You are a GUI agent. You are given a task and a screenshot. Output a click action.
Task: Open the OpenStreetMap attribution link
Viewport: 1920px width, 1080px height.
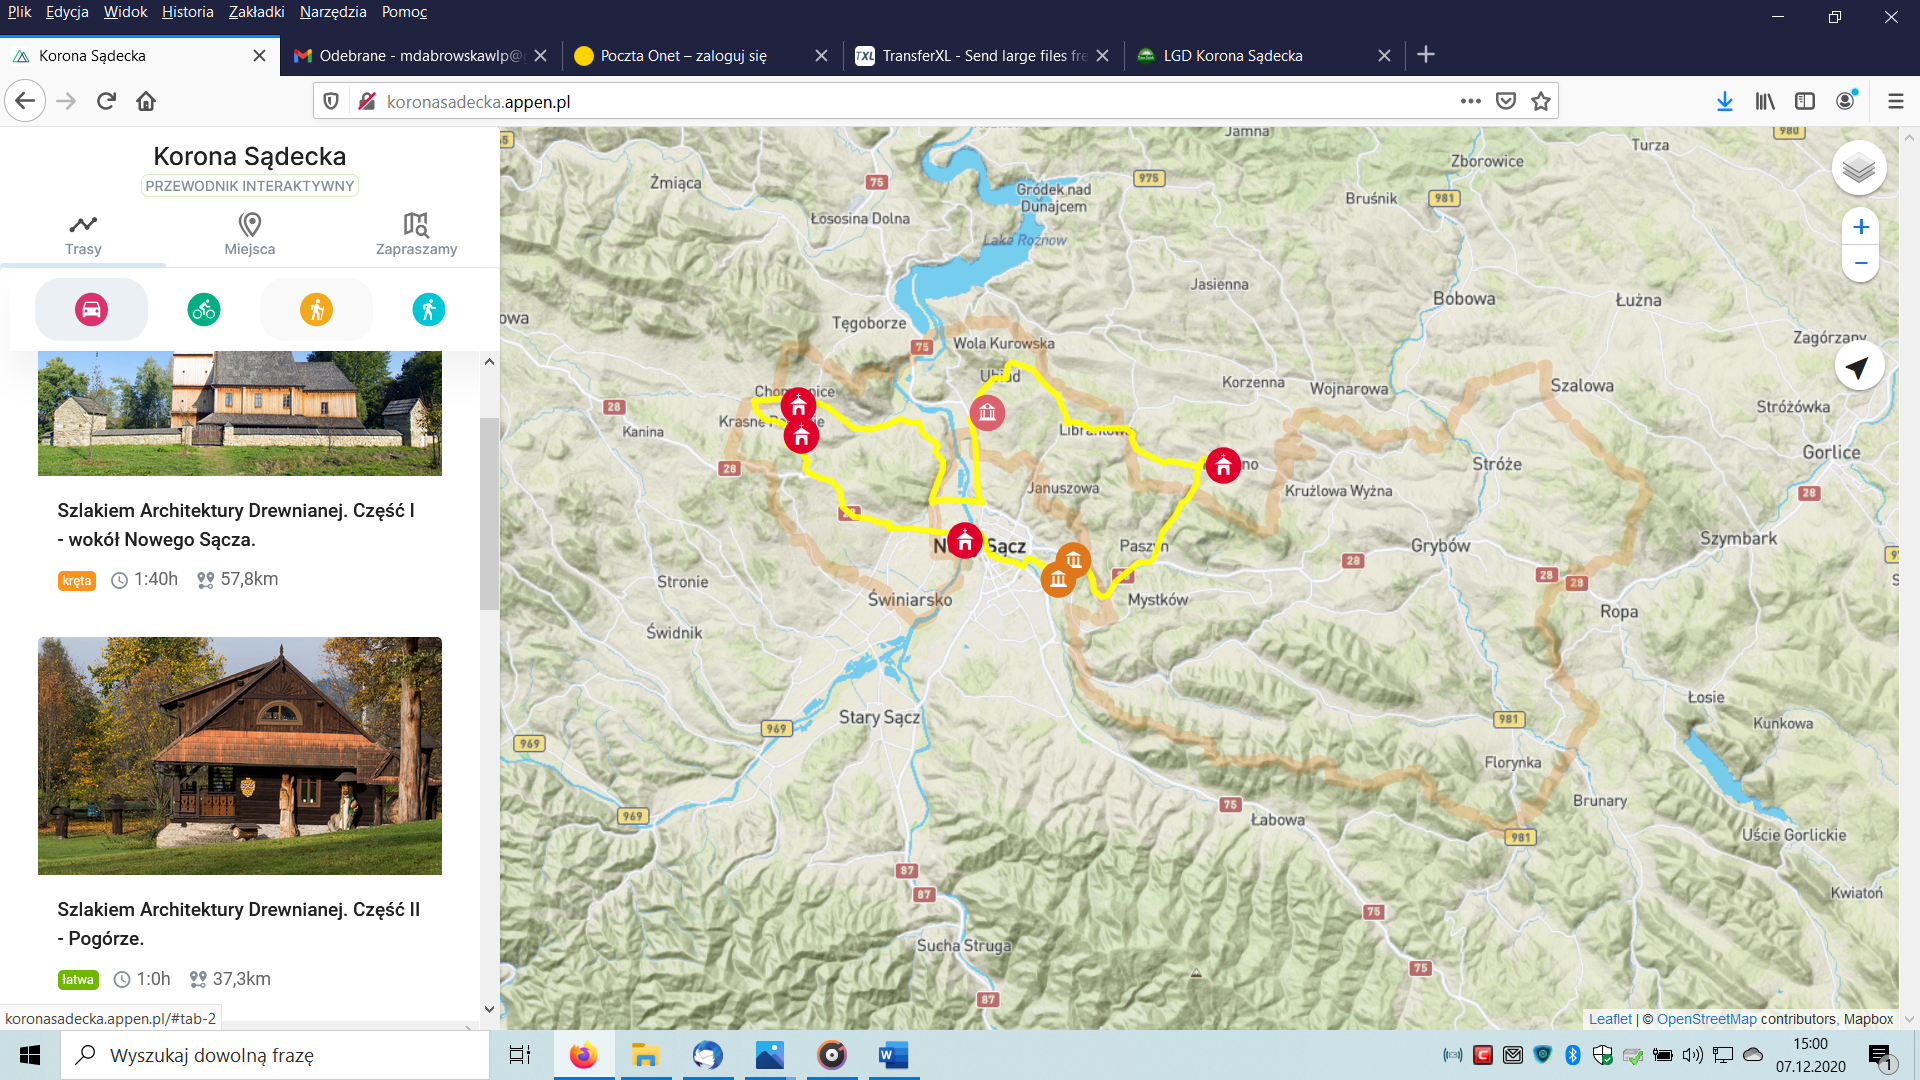(1706, 1019)
